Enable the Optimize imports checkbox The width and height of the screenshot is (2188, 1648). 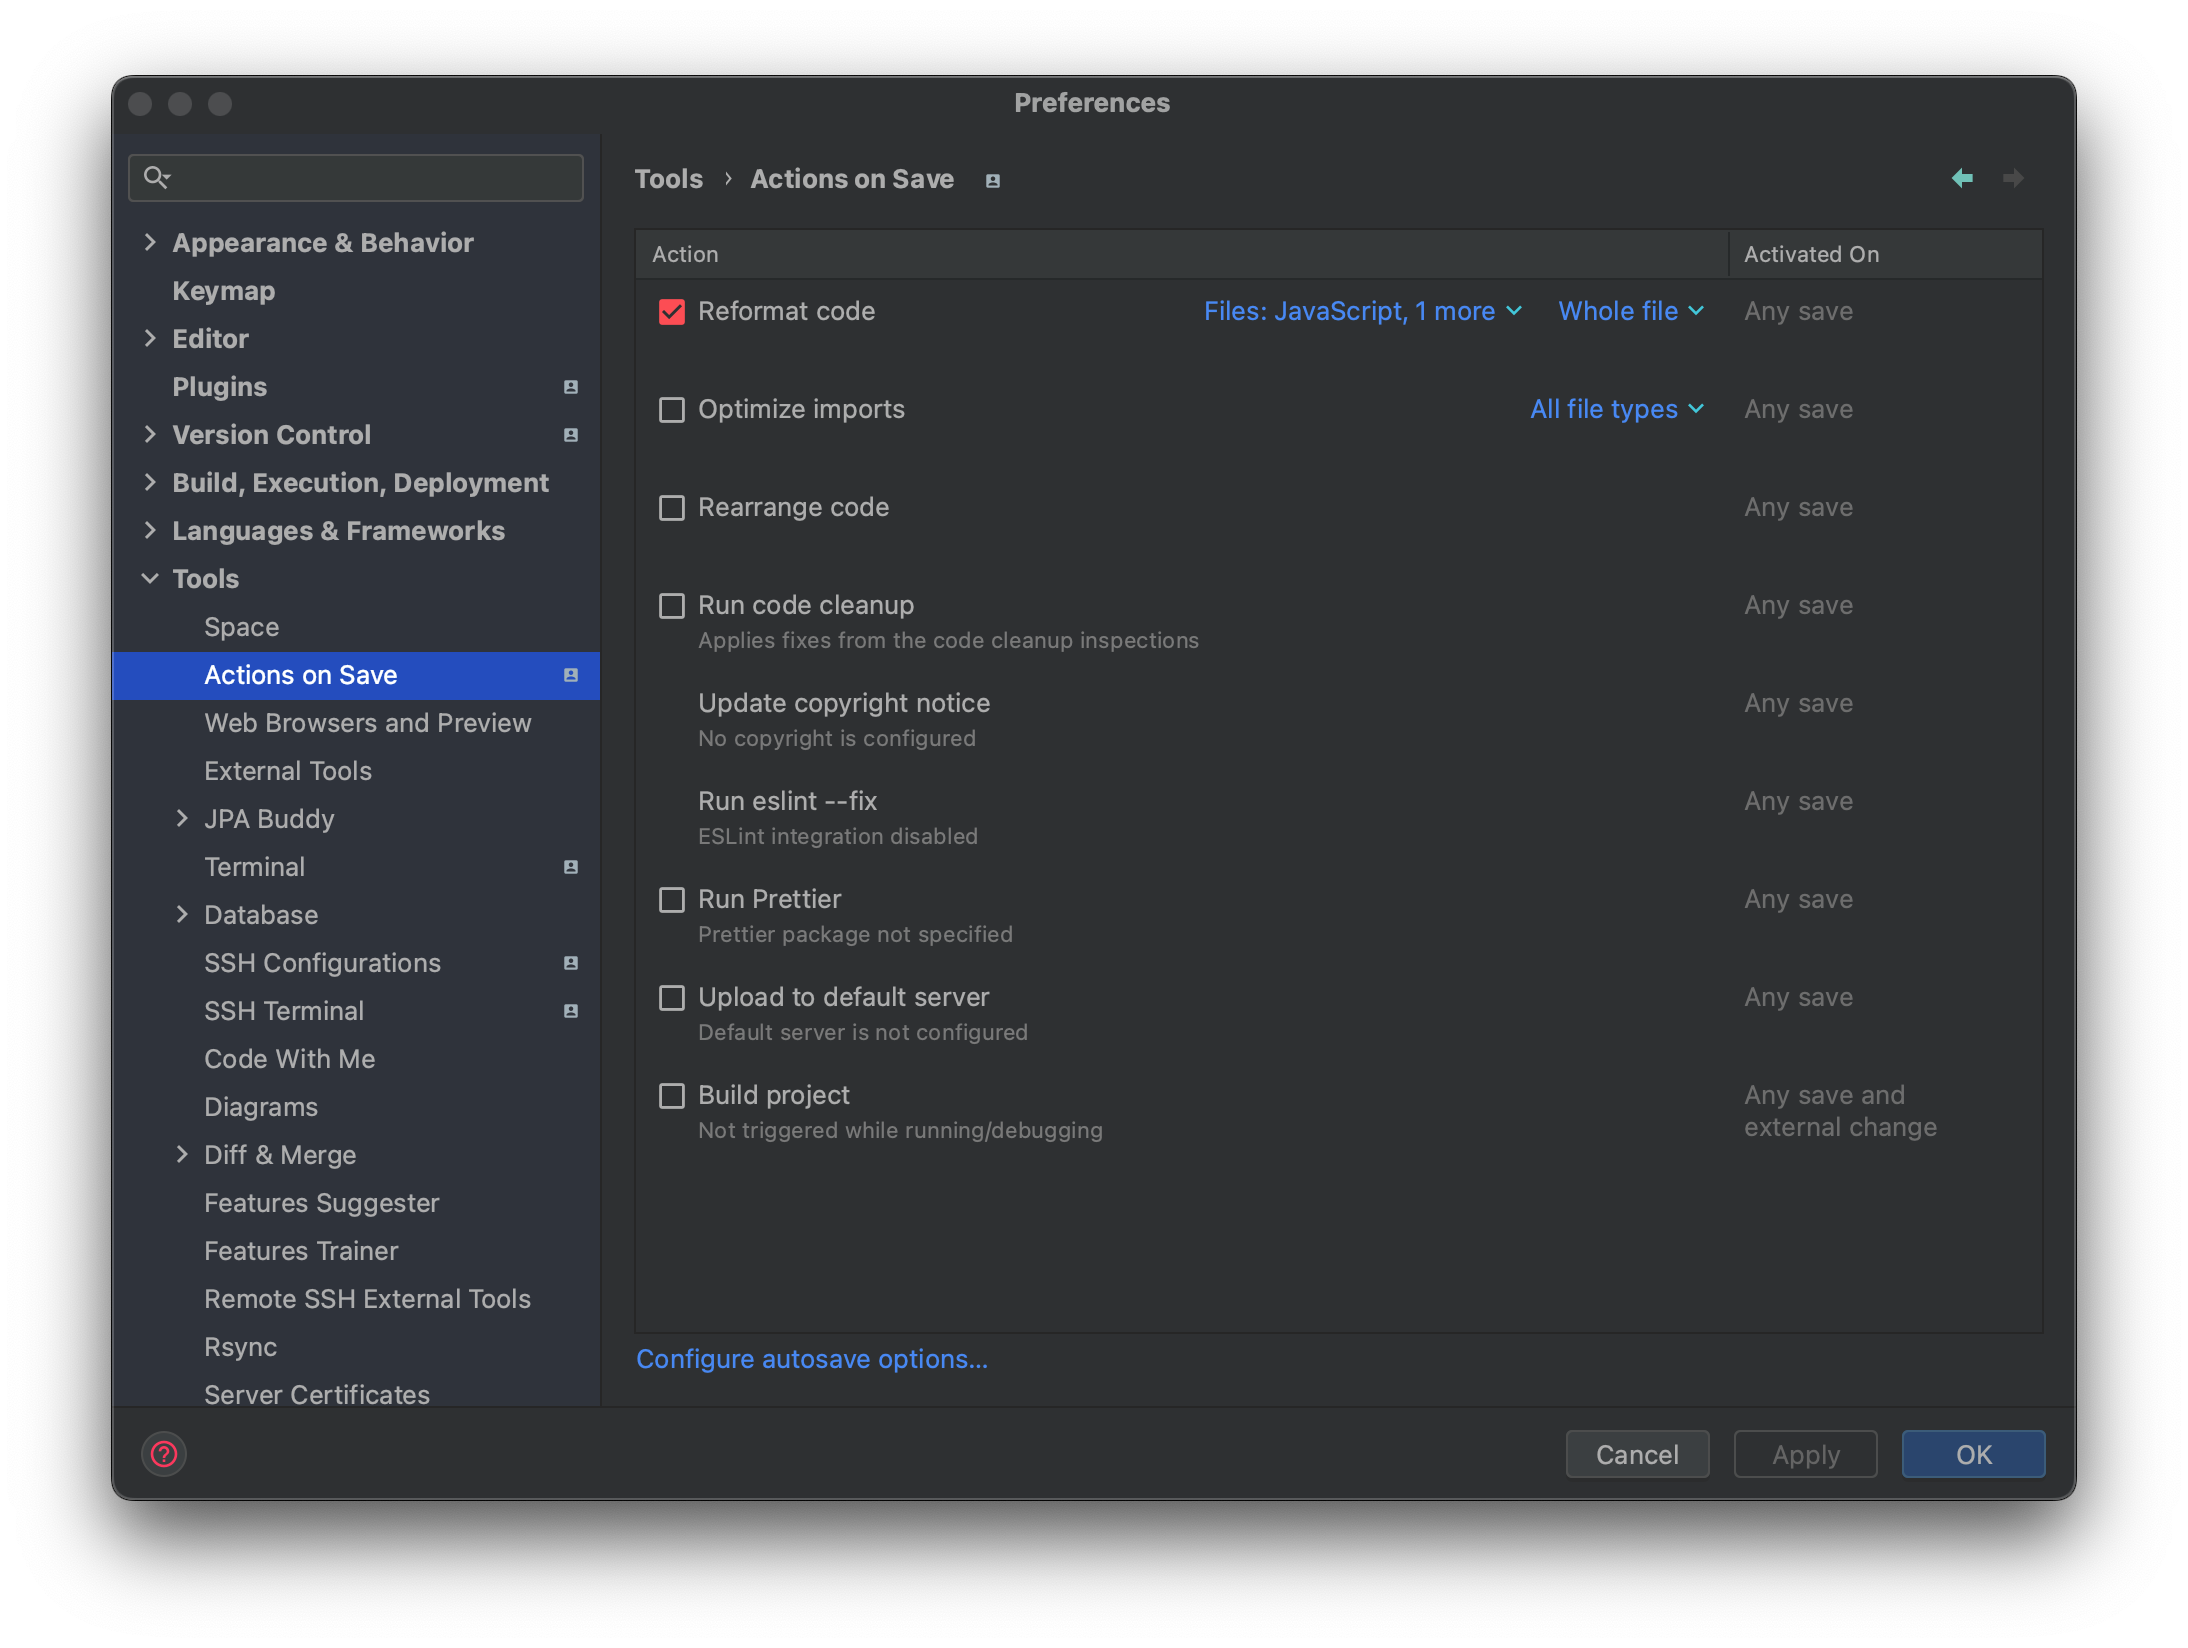(672, 410)
